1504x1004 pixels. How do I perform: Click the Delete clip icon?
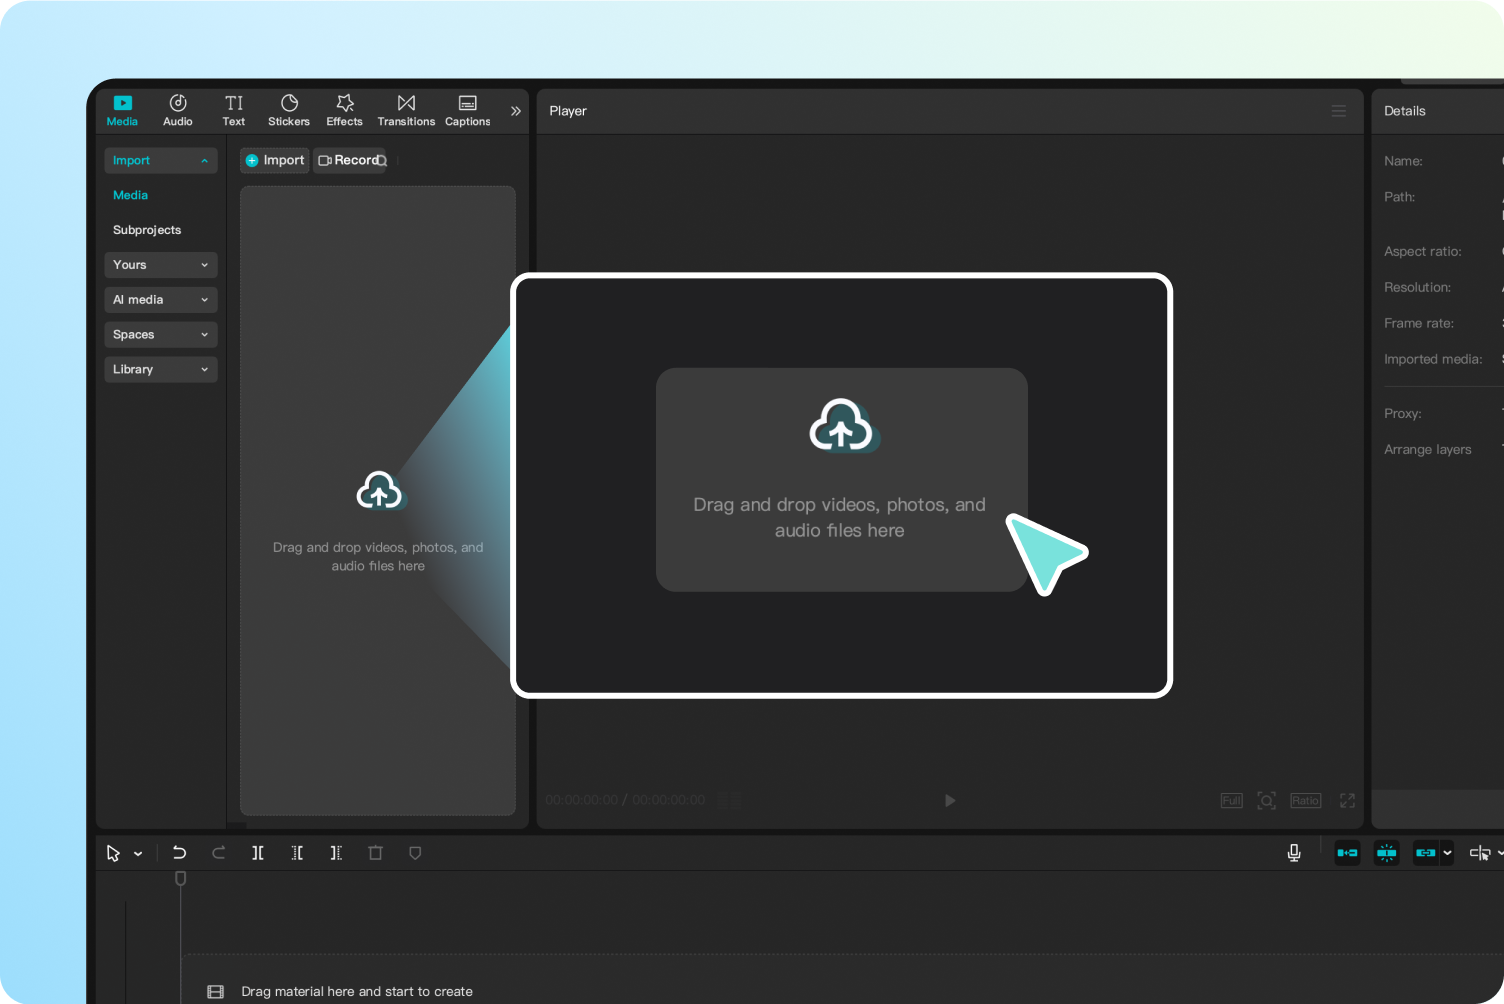[376, 853]
